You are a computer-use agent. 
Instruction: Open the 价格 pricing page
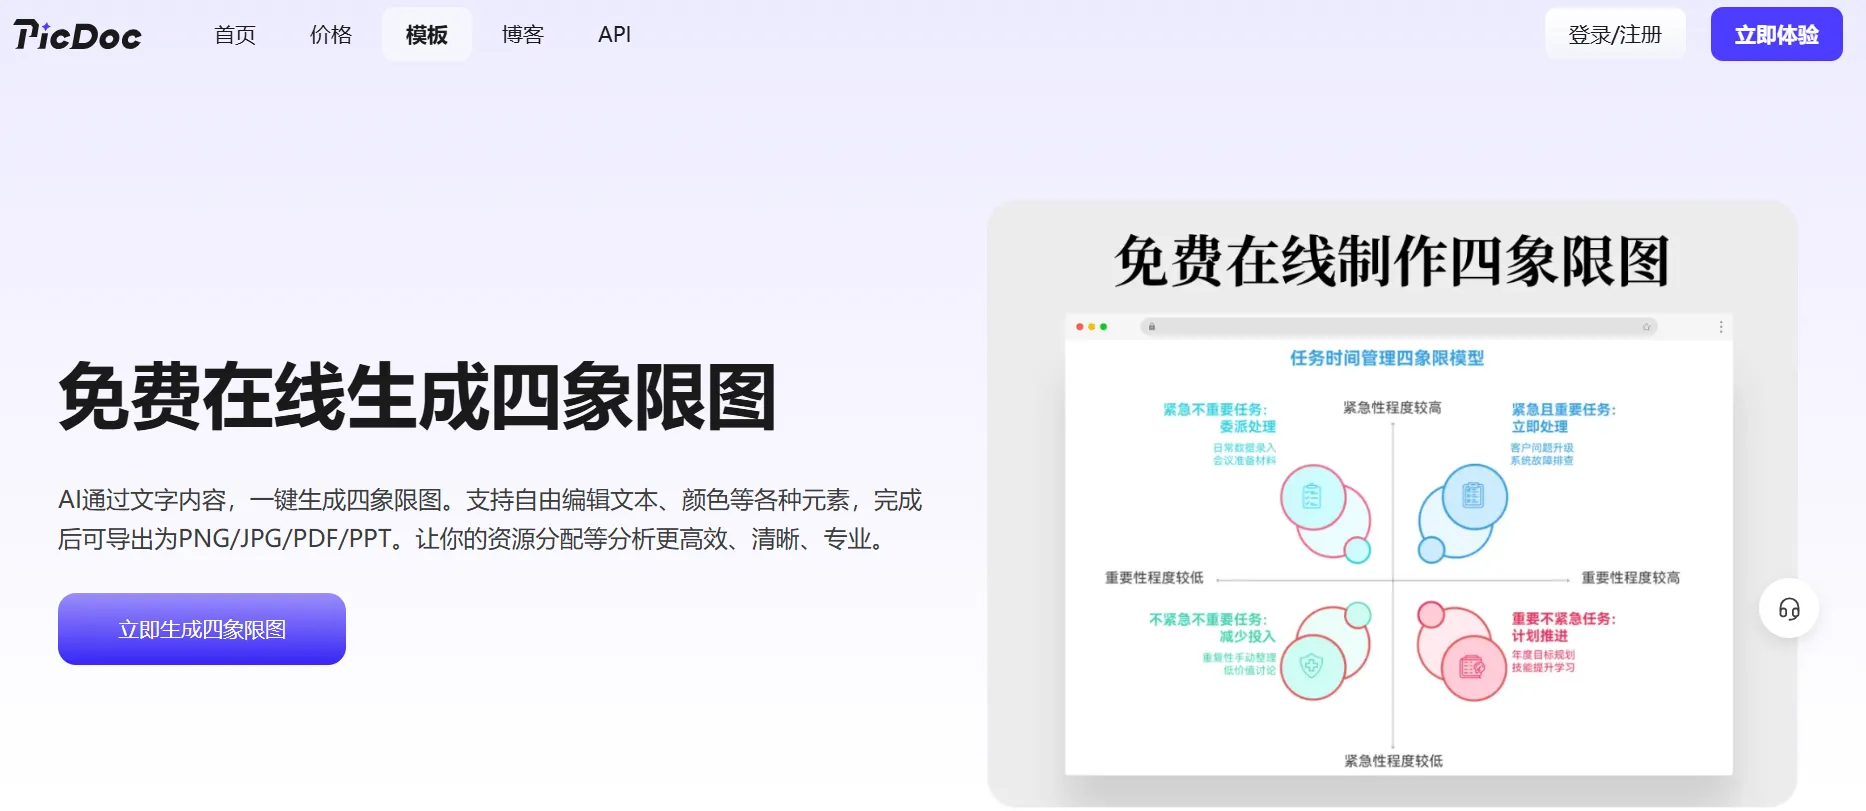click(331, 35)
